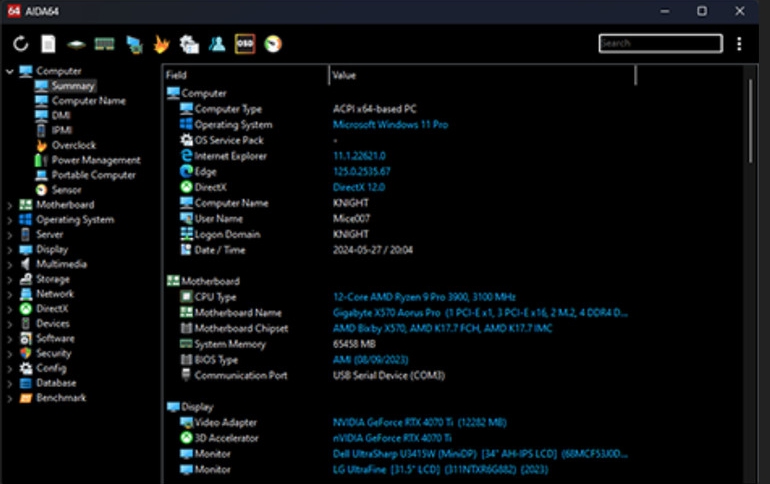The image size is (770, 484).
Task: Open the Overclock tree item
Action: (74, 145)
